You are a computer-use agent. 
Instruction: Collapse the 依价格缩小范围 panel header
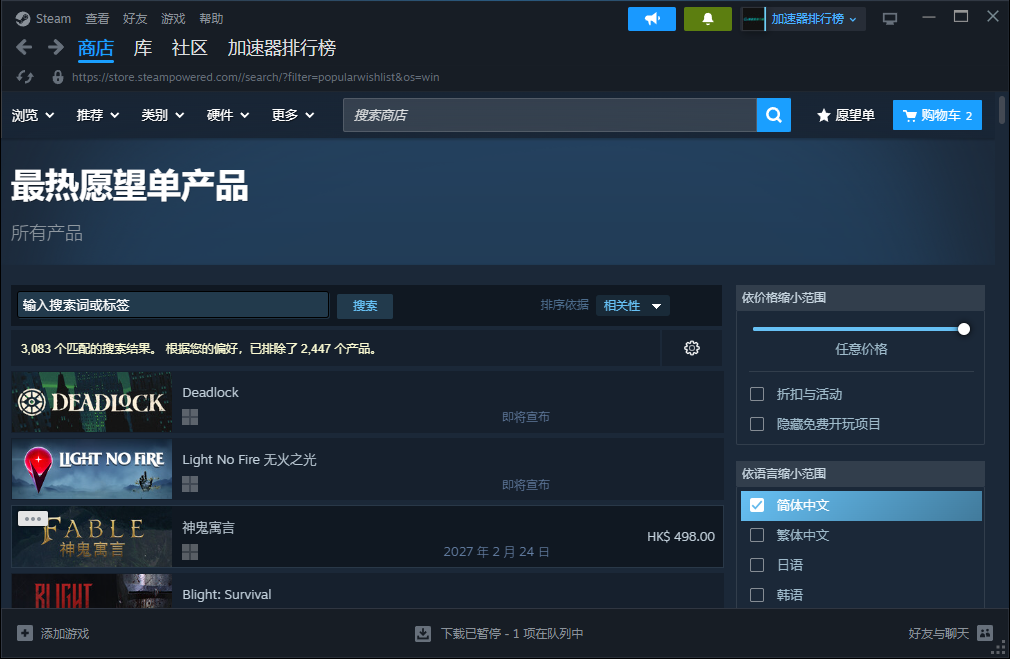[x=860, y=298]
